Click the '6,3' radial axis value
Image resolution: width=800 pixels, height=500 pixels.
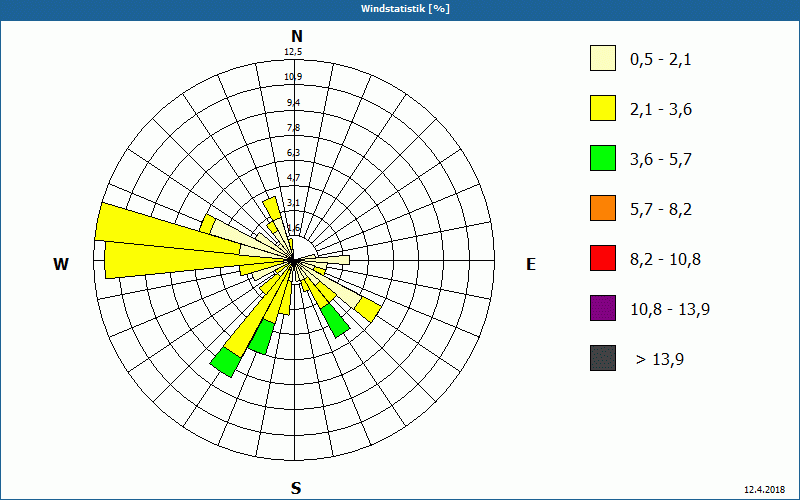(x=293, y=153)
